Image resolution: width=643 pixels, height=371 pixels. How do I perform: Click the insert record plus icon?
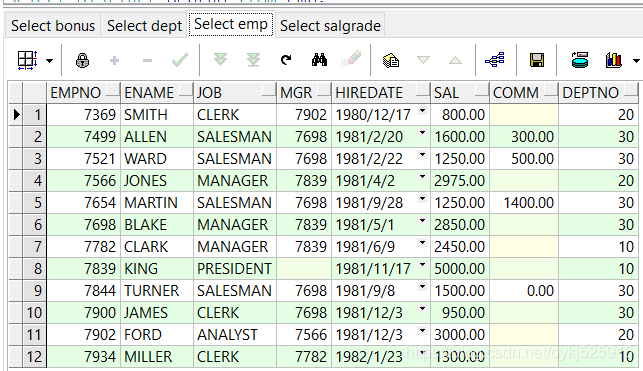[x=114, y=61]
